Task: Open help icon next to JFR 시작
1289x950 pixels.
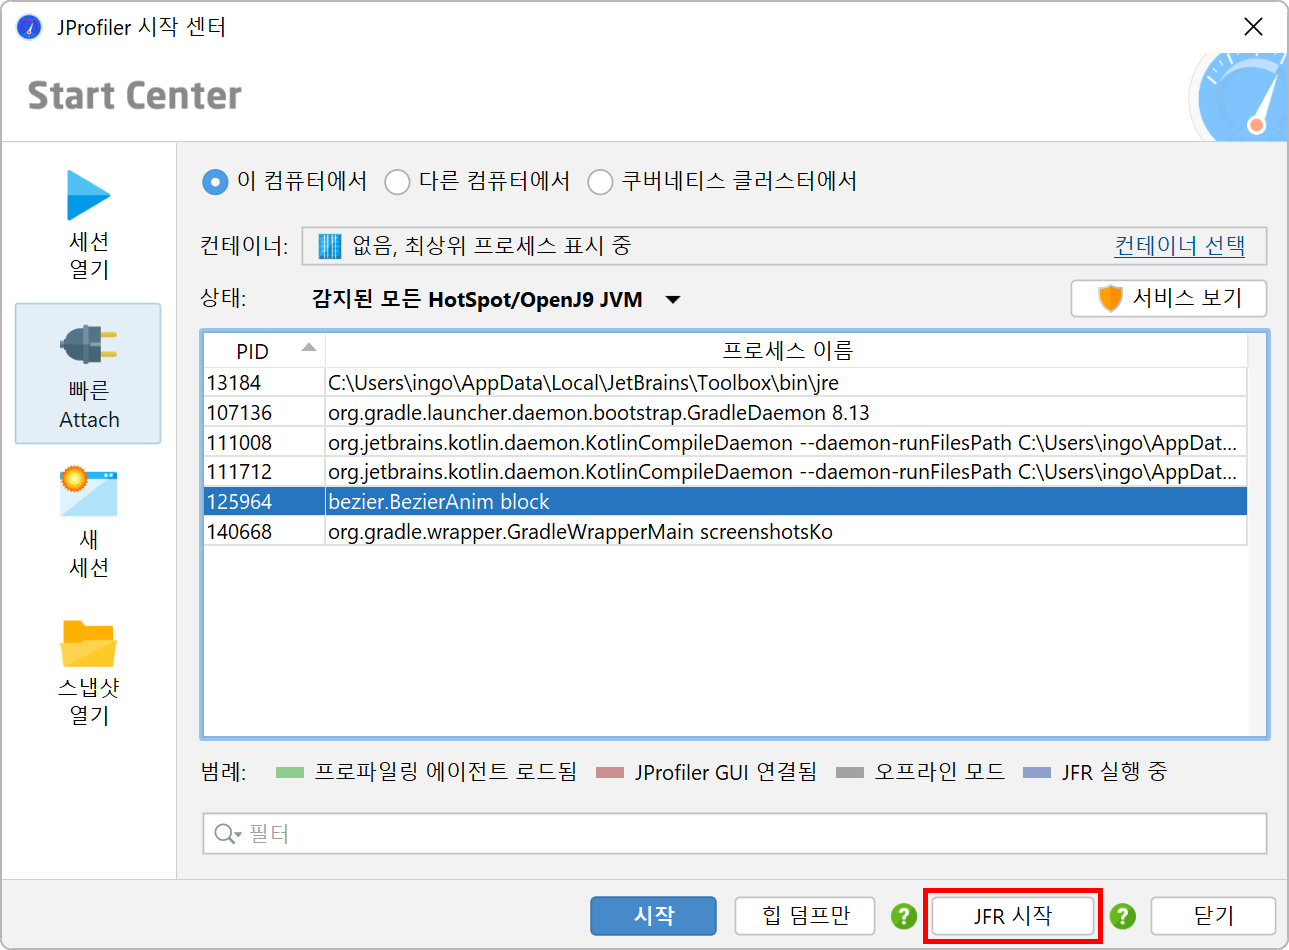Action: point(1122,916)
